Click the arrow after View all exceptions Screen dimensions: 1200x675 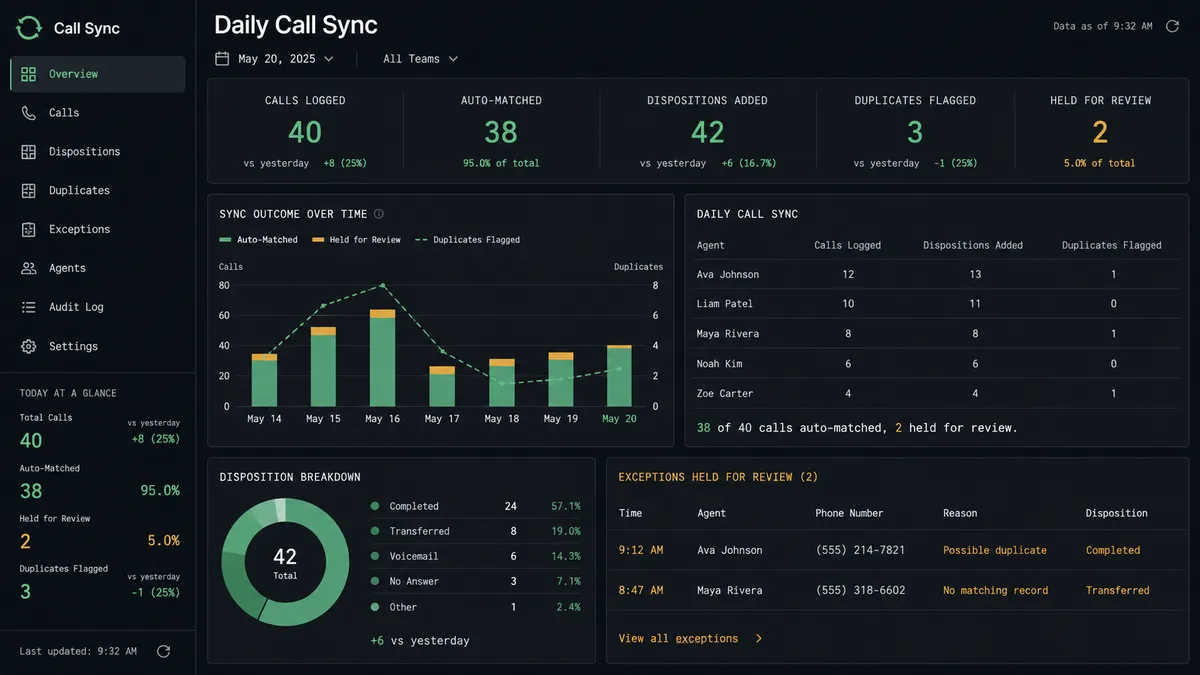click(759, 638)
